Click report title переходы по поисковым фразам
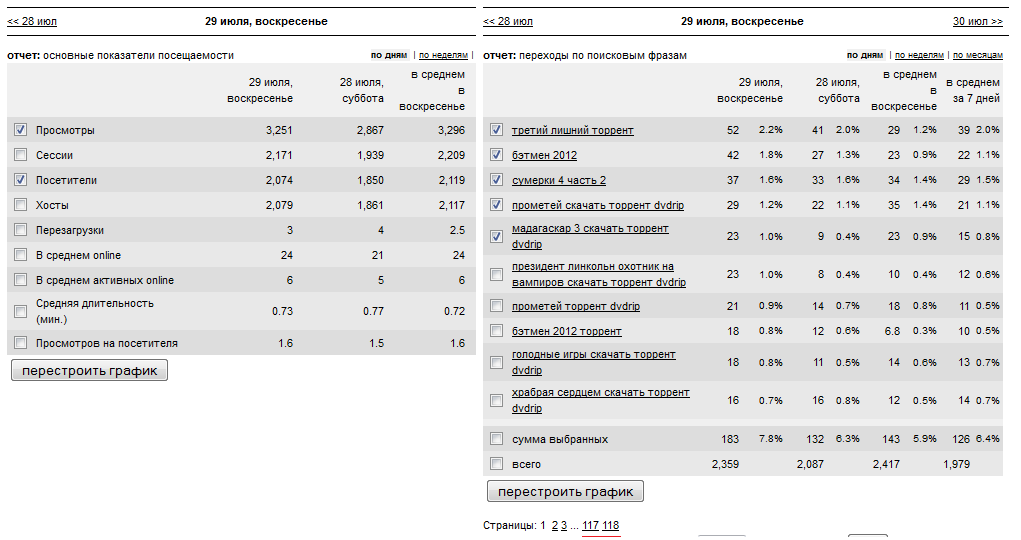This screenshot has width=1021, height=540. point(602,55)
